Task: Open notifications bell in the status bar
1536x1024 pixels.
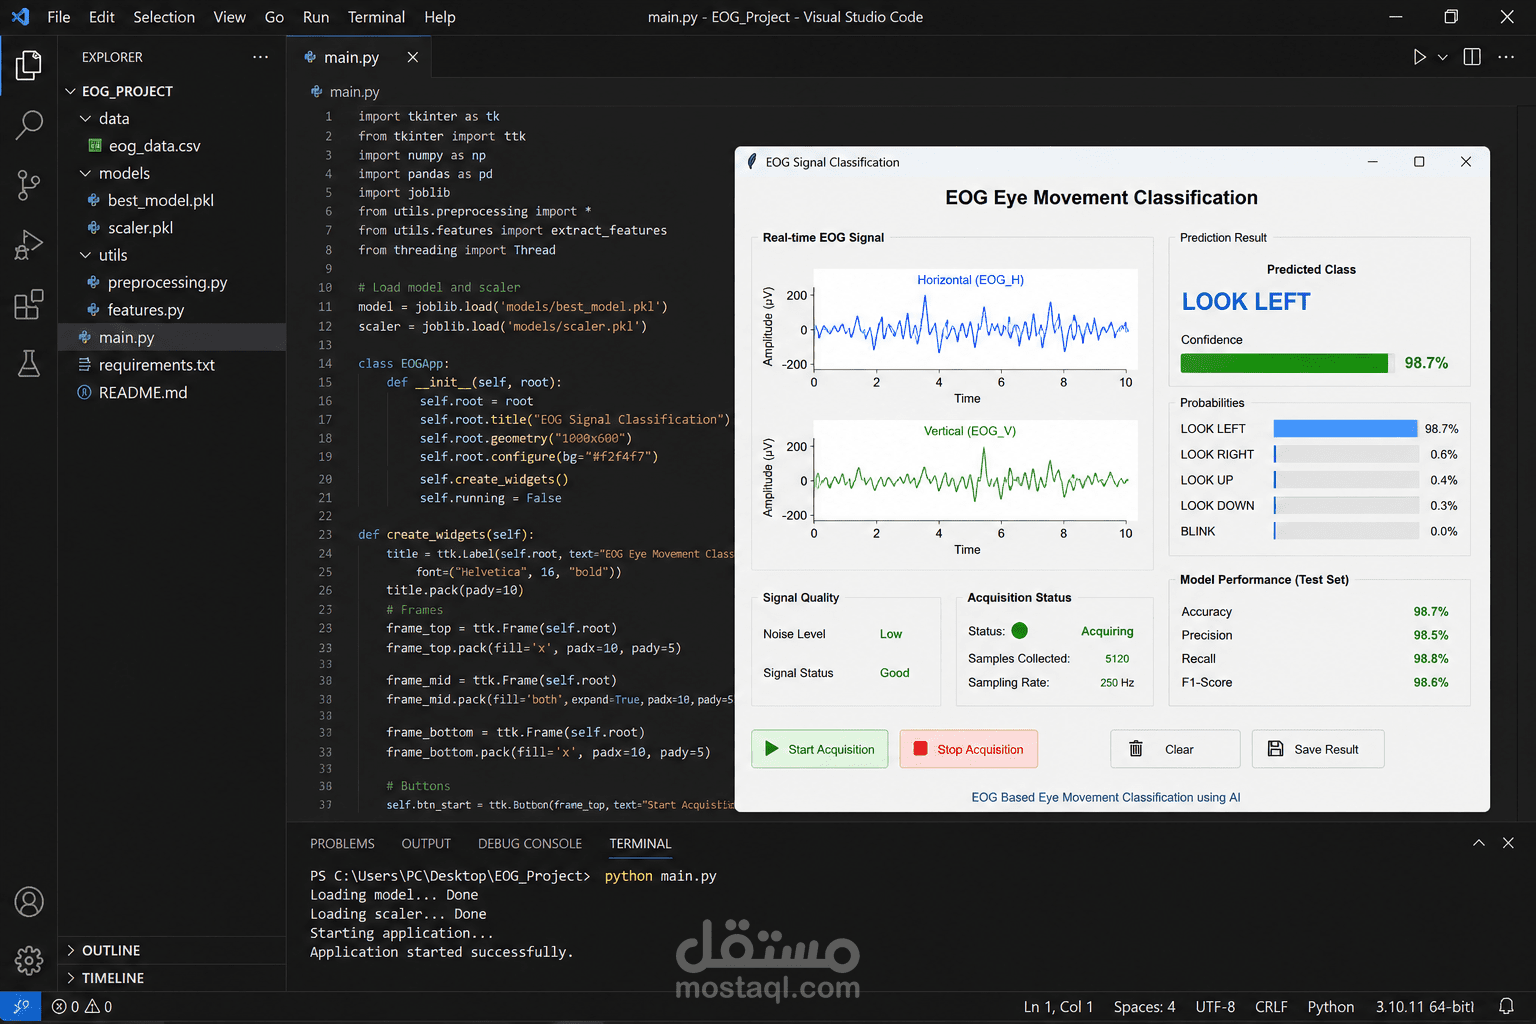Action: tap(1506, 1007)
